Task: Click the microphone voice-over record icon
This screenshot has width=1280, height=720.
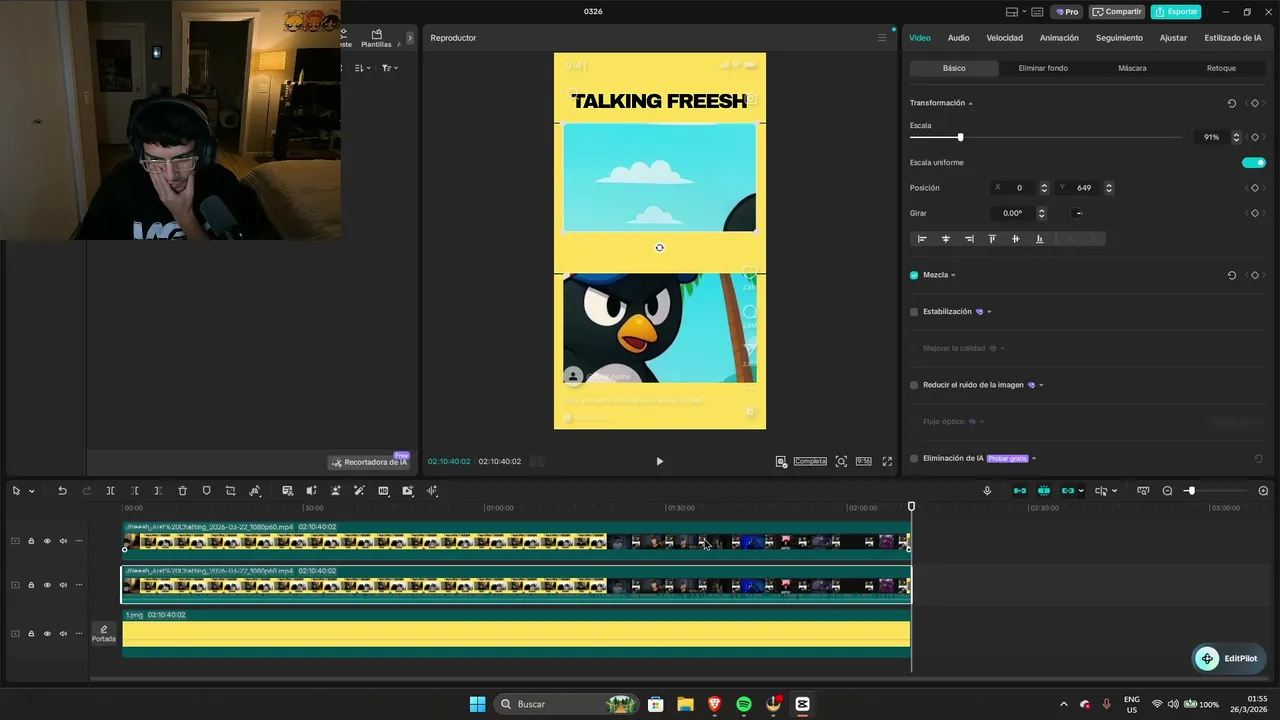Action: tap(987, 491)
